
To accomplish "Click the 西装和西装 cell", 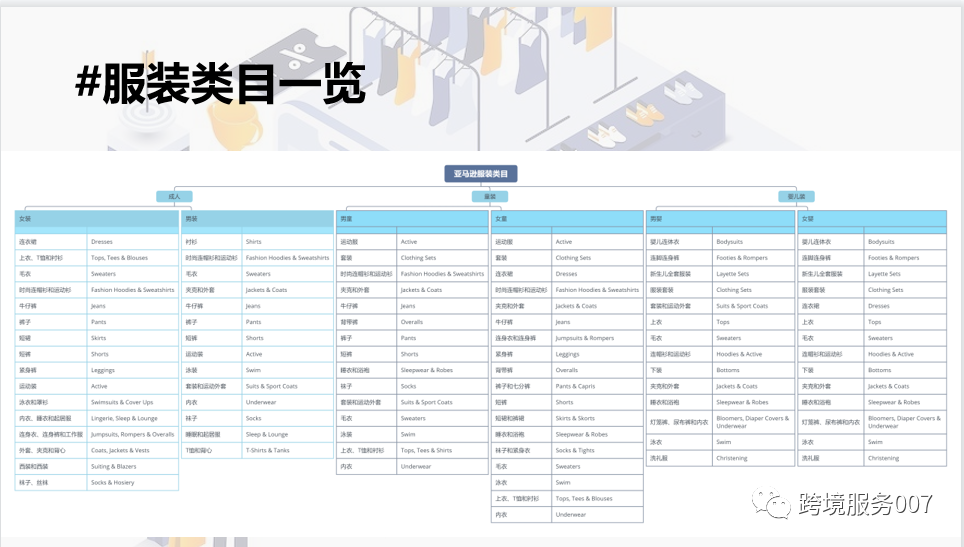I will click(50, 466).
